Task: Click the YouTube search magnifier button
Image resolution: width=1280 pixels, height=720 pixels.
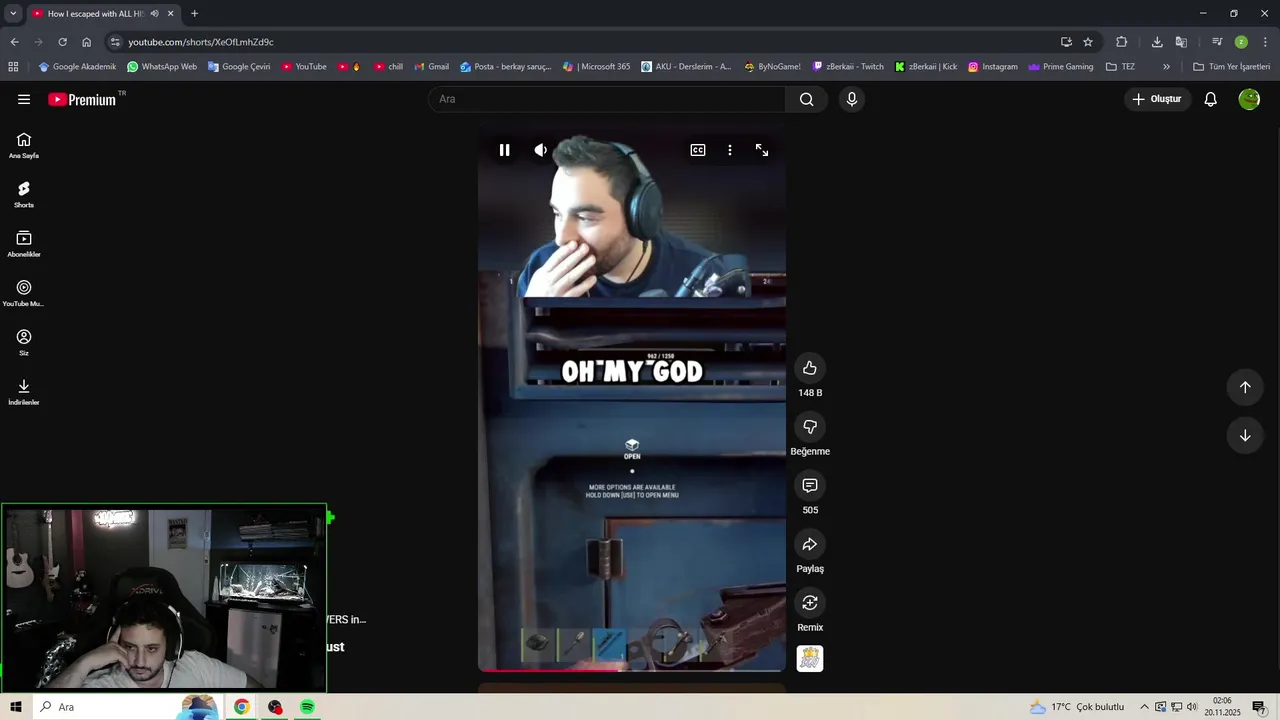Action: [x=807, y=99]
